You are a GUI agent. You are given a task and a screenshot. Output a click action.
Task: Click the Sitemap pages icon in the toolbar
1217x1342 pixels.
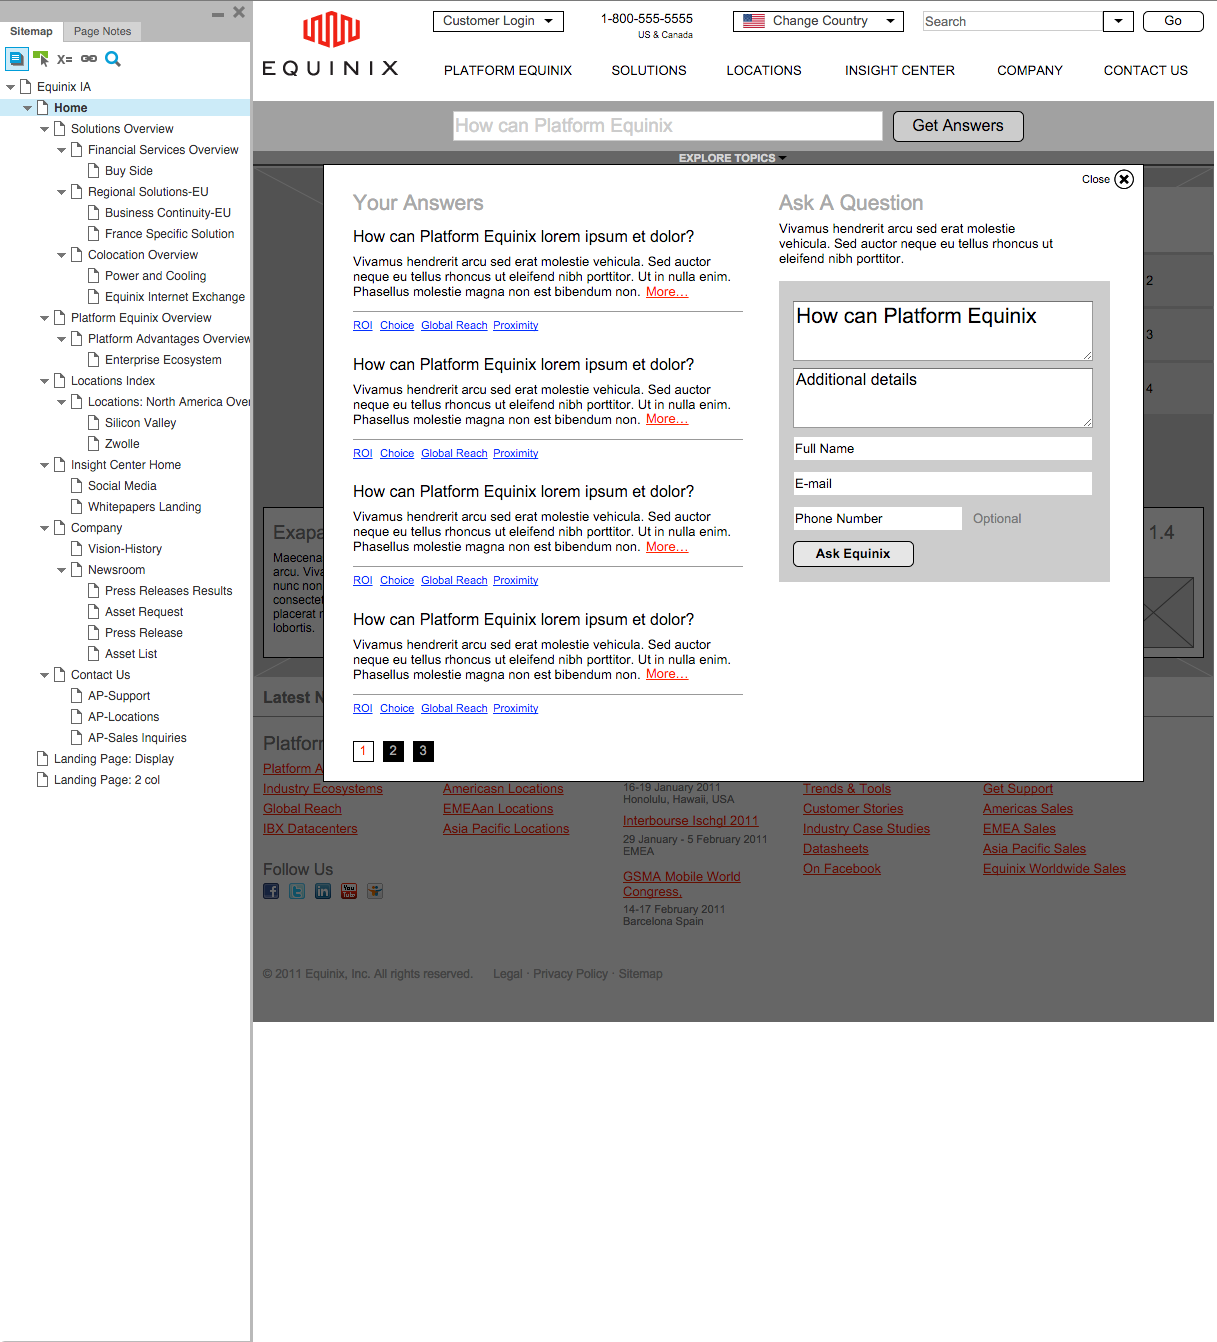pos(17,59)
